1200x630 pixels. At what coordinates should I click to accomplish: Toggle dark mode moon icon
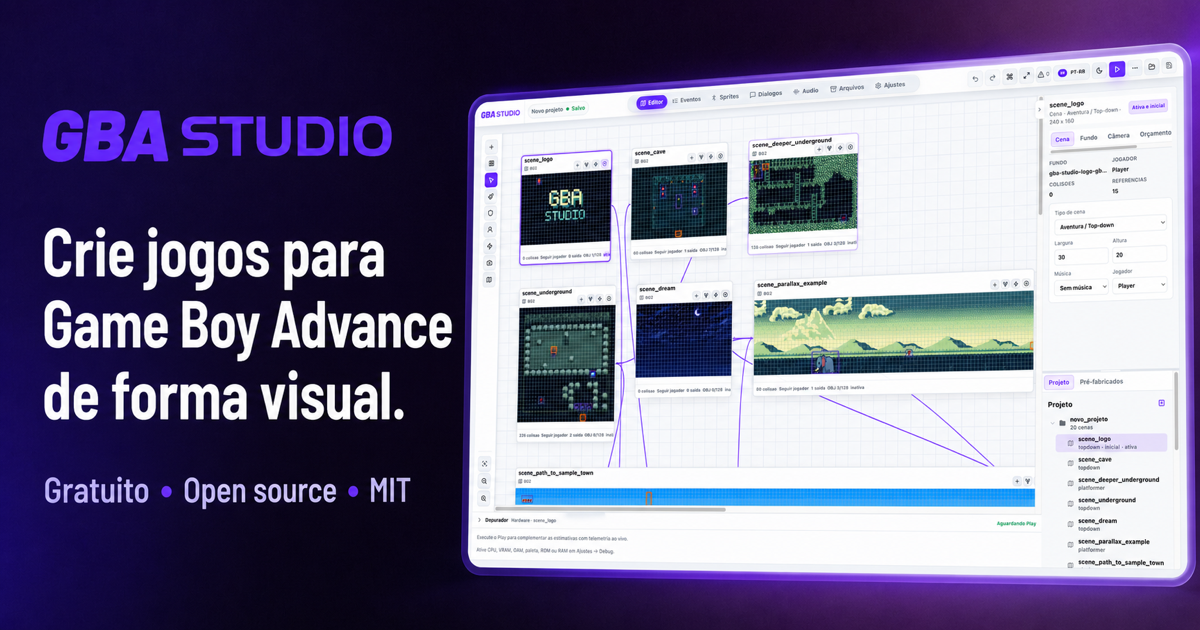(1099, 70)
